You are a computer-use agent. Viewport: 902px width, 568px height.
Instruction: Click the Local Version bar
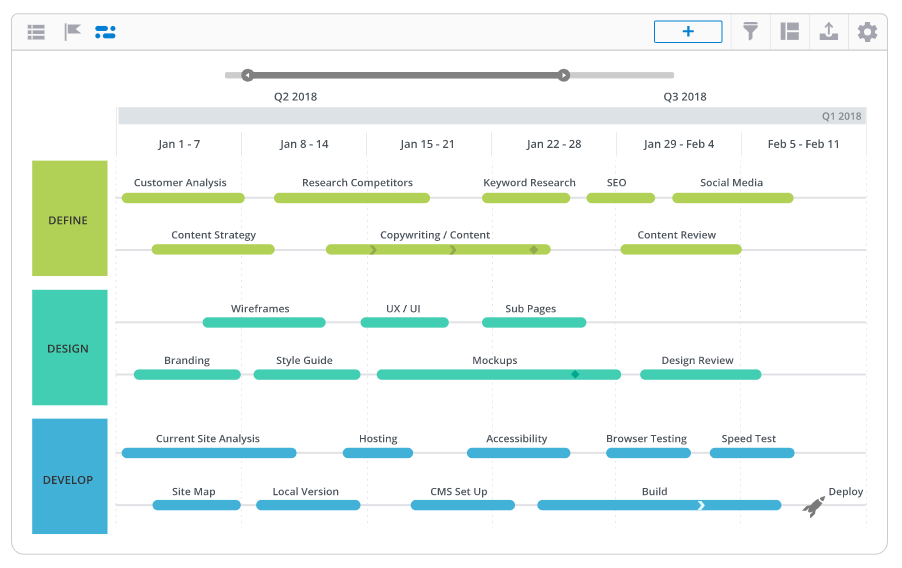click(308, 505)
